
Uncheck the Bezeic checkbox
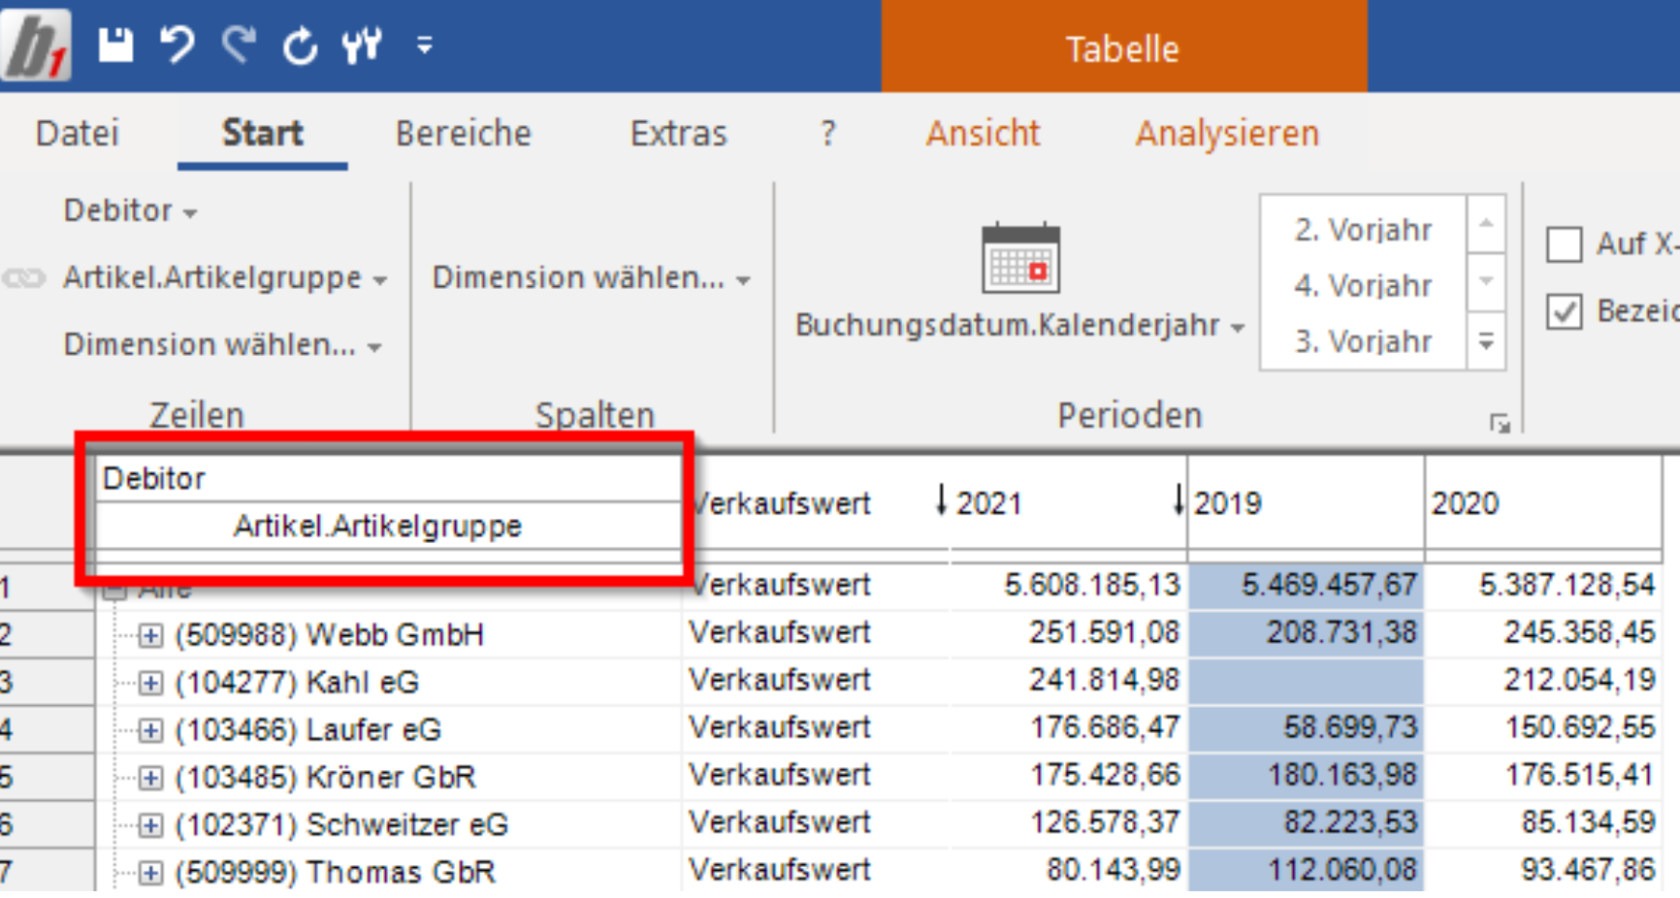pos(1564,312)
